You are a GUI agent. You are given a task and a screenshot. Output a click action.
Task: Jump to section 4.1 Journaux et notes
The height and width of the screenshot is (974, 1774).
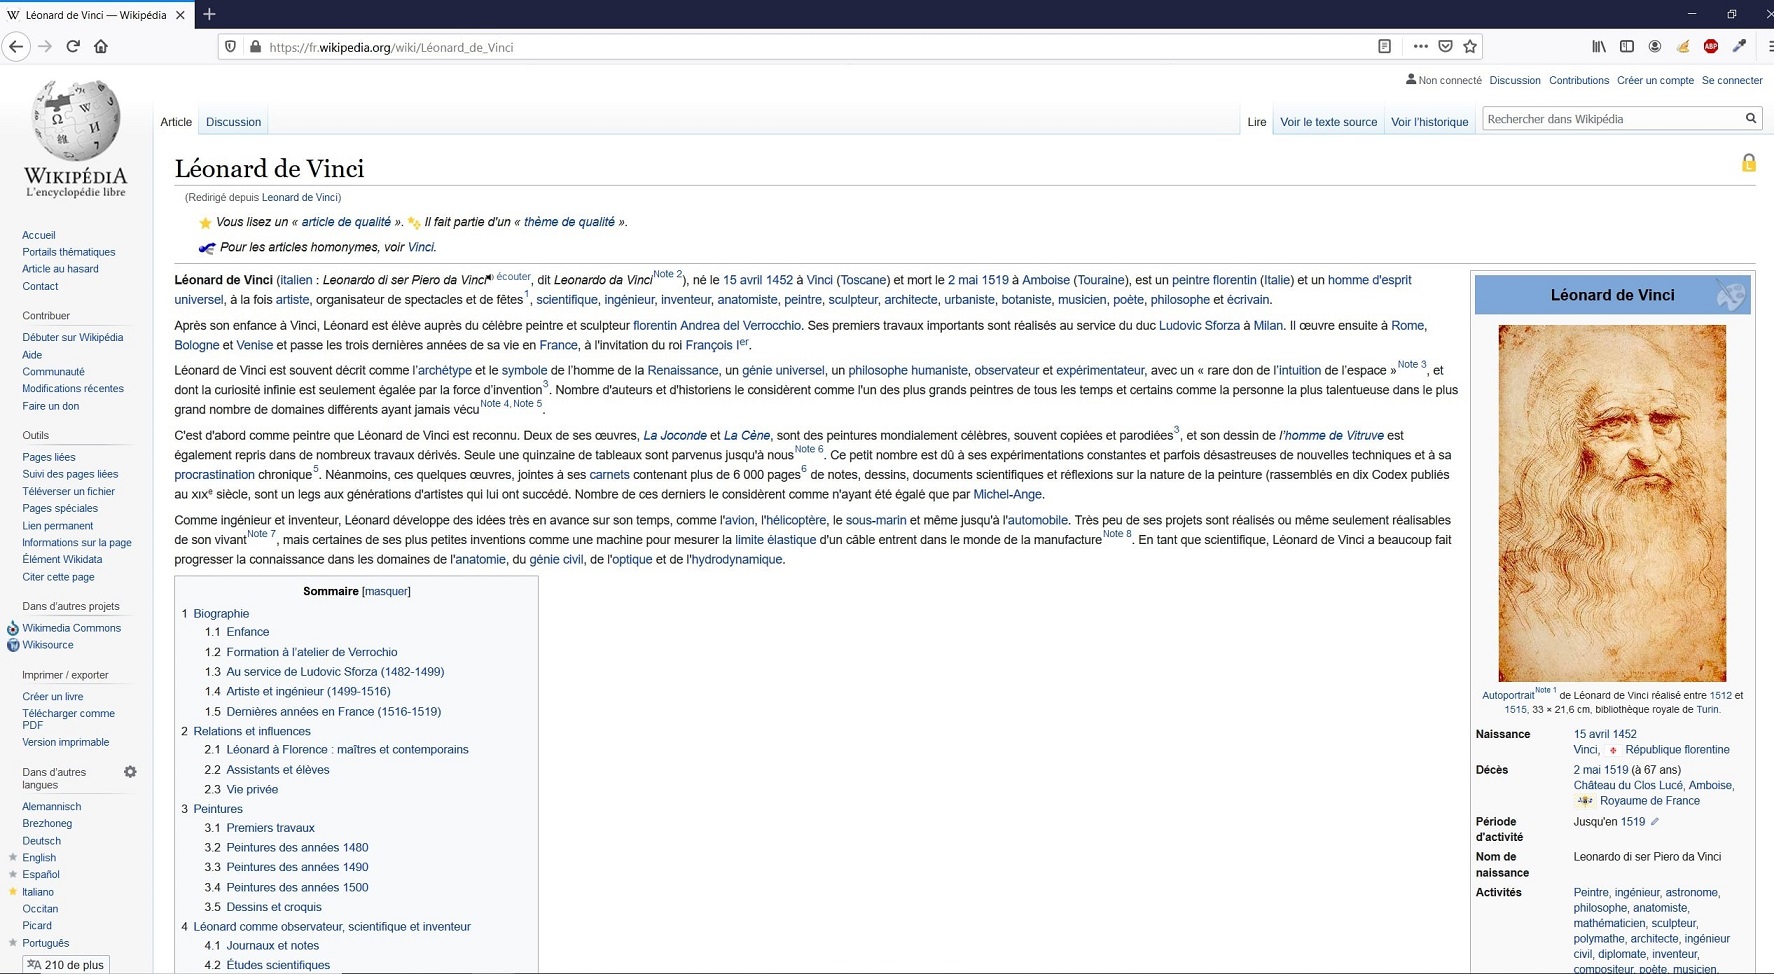[272, 945]
